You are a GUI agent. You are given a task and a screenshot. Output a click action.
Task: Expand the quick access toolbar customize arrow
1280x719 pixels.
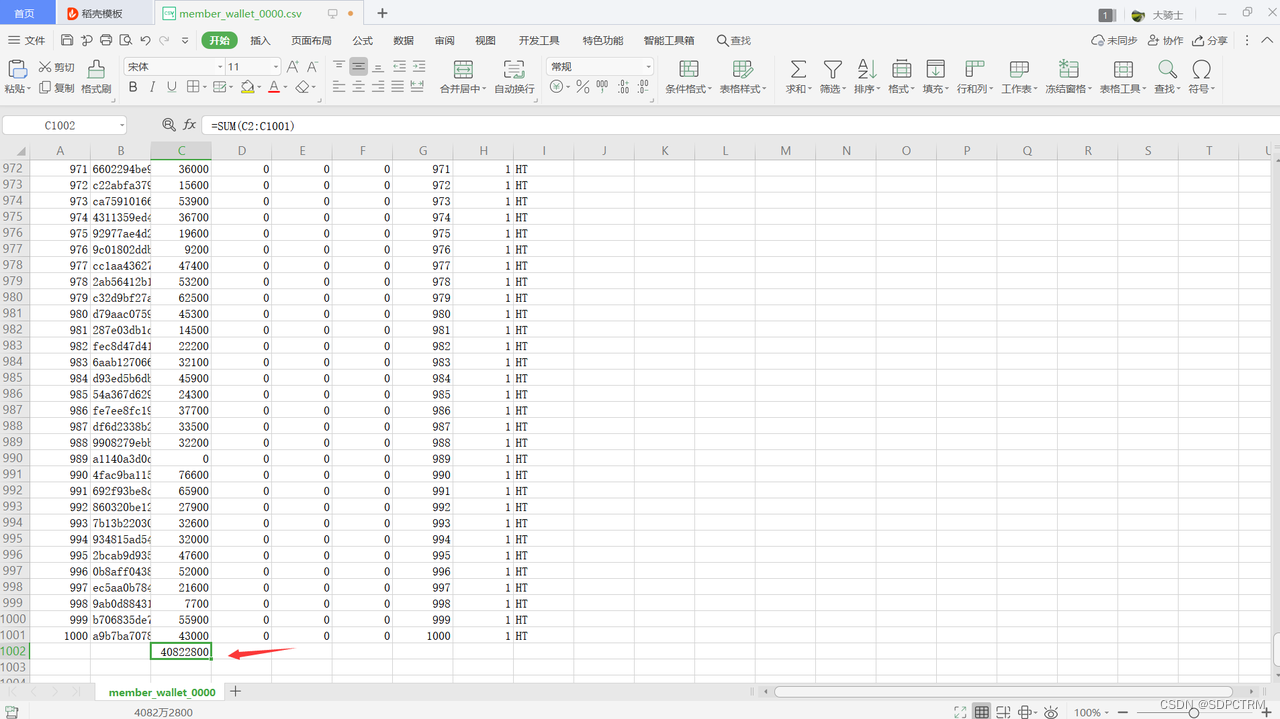pyautogui.click(x=185, y=40)
